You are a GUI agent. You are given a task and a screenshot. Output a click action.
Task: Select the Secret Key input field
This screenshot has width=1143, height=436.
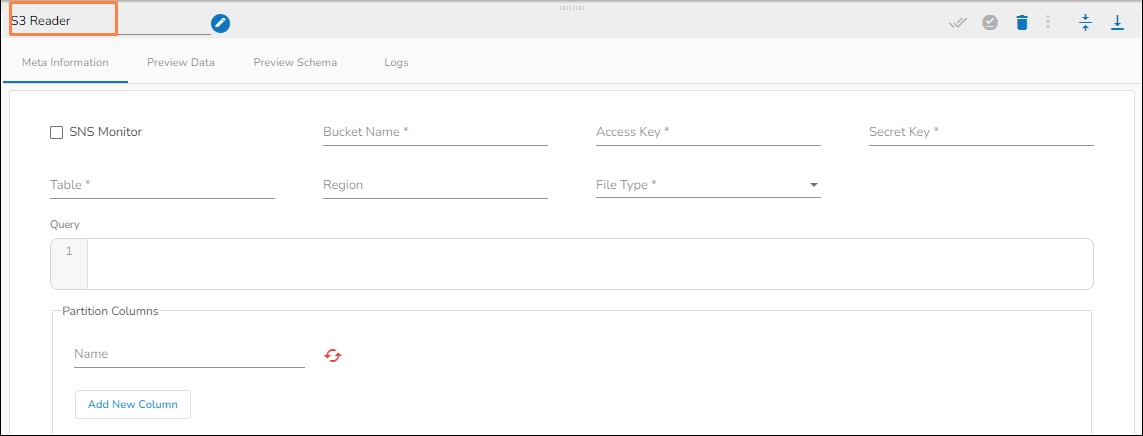click(980, 133)
